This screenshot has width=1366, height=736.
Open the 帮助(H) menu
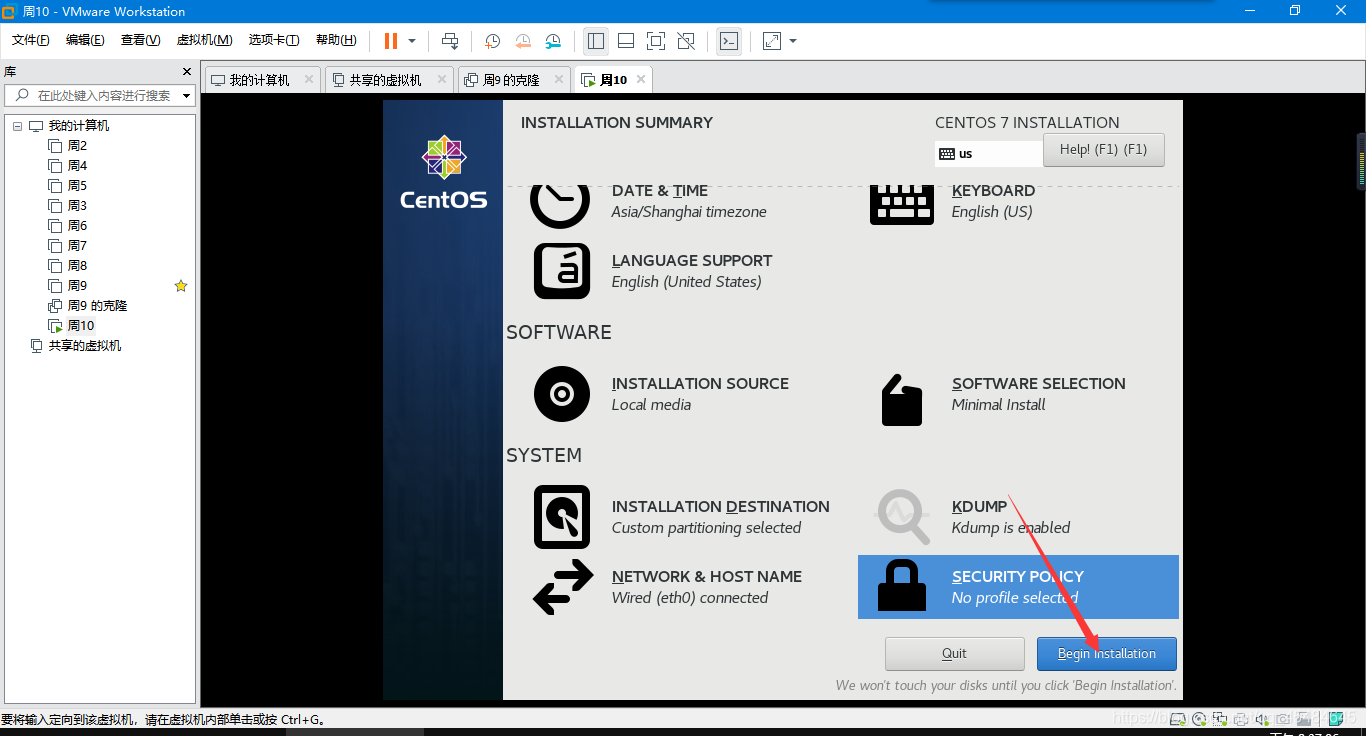(336, 40)
